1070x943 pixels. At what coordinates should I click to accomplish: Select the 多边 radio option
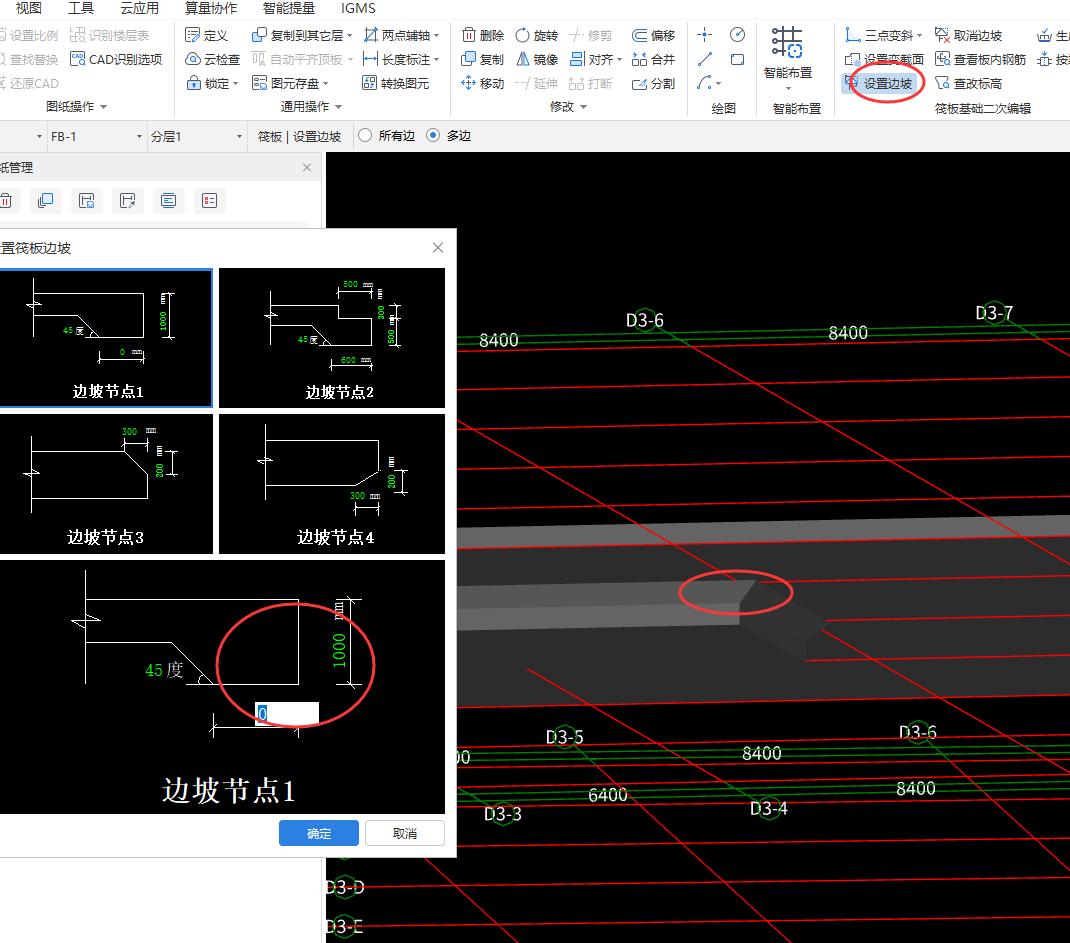(448, 136)
